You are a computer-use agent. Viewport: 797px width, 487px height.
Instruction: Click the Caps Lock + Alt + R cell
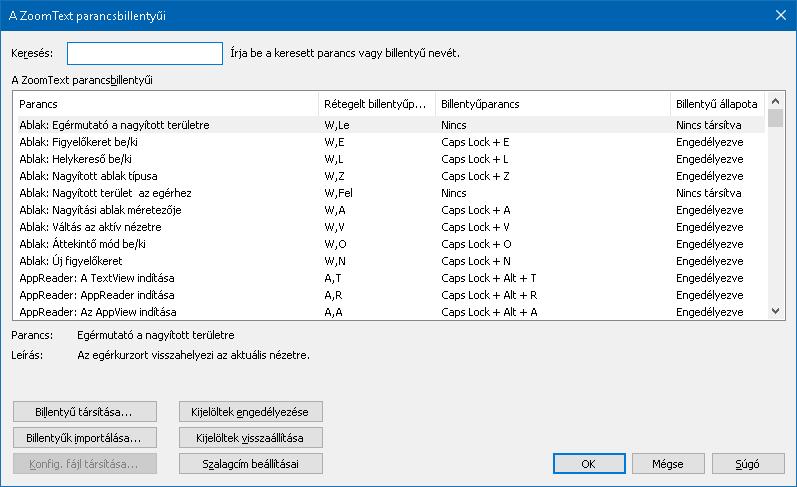(489, 295)
